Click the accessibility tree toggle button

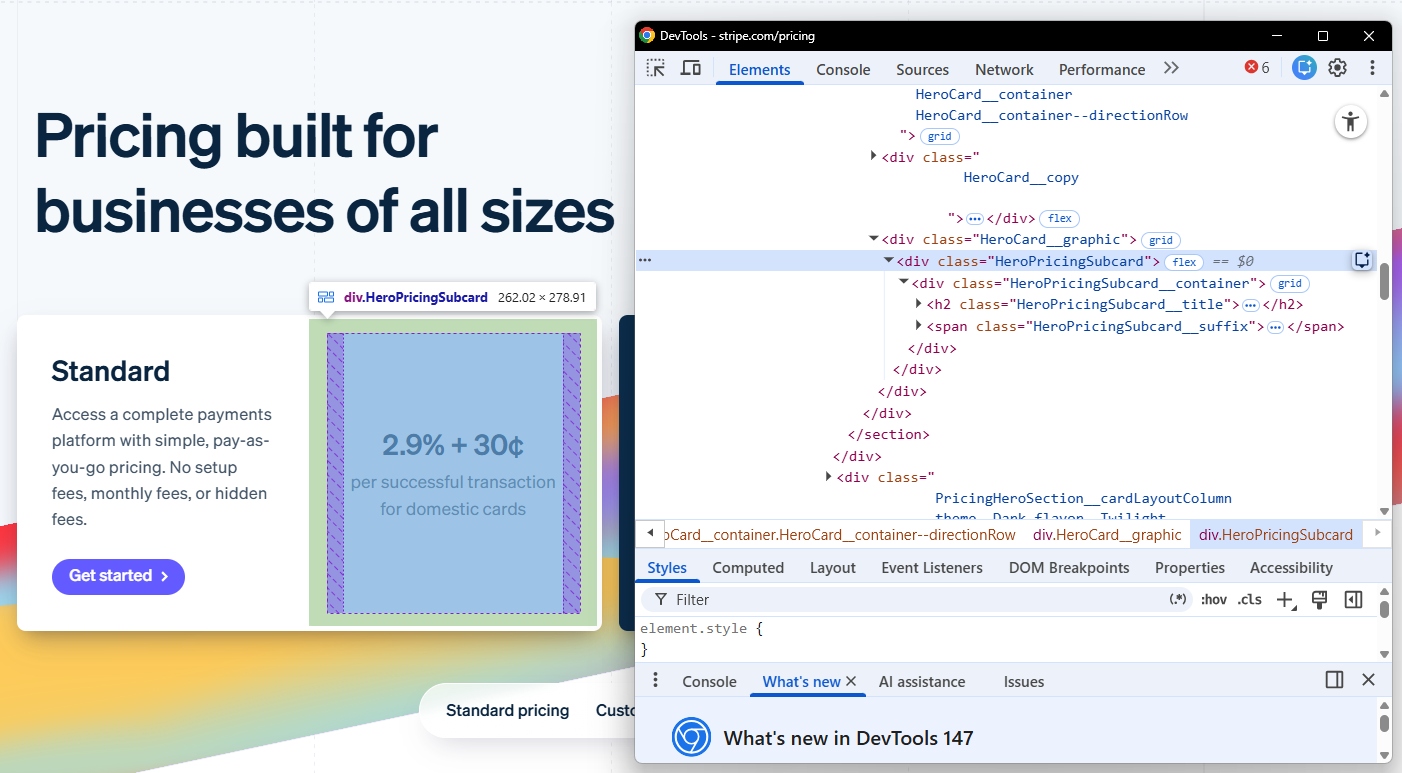(x=1351, y=122)
